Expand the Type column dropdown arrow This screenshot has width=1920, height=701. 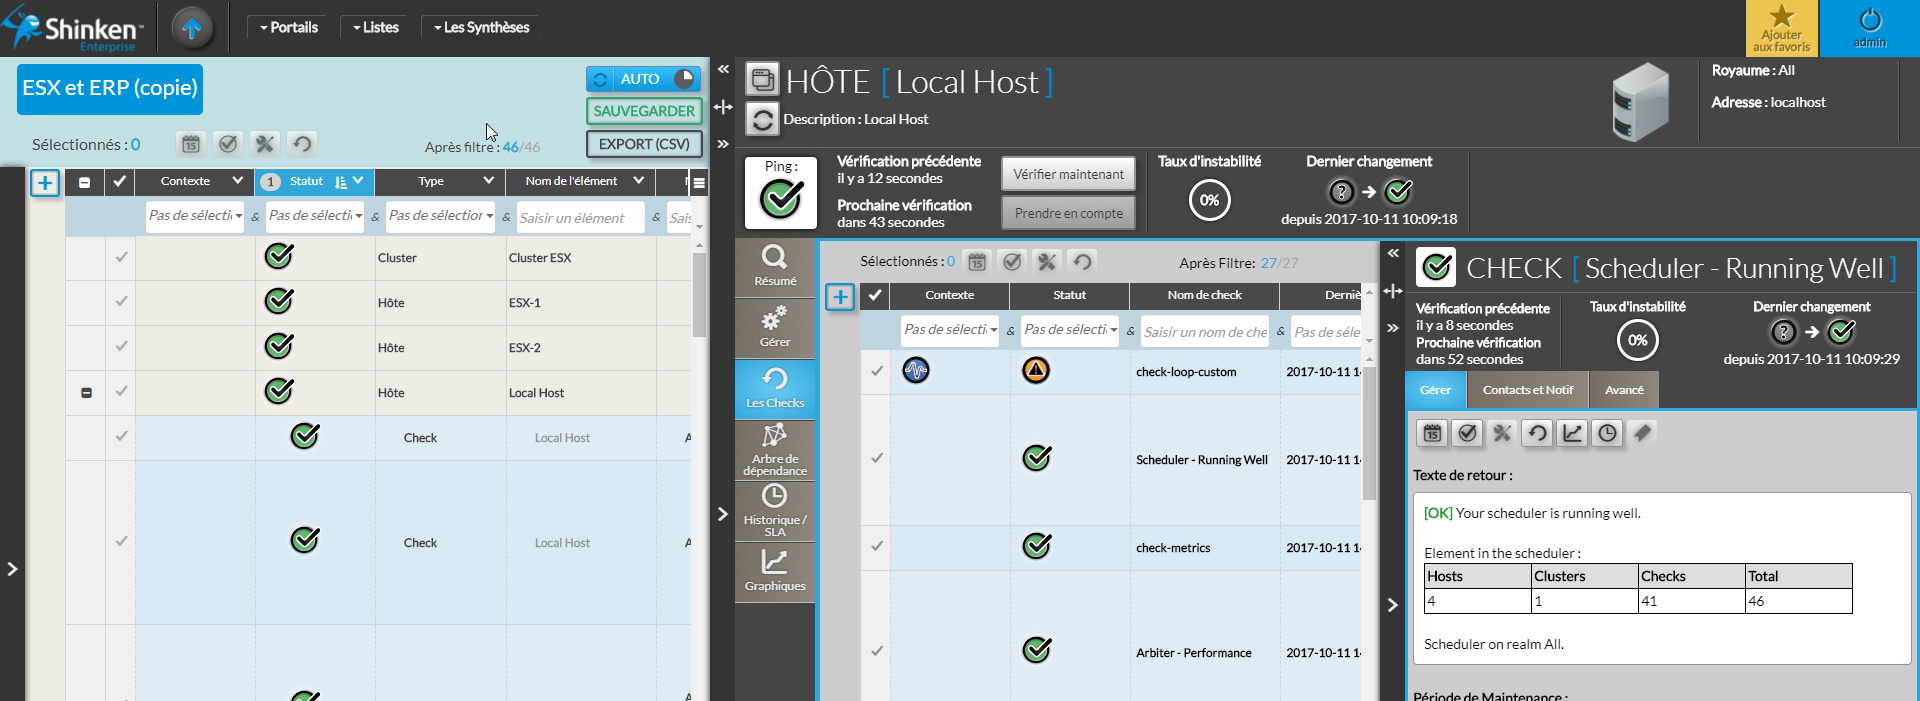pos(488,181)
